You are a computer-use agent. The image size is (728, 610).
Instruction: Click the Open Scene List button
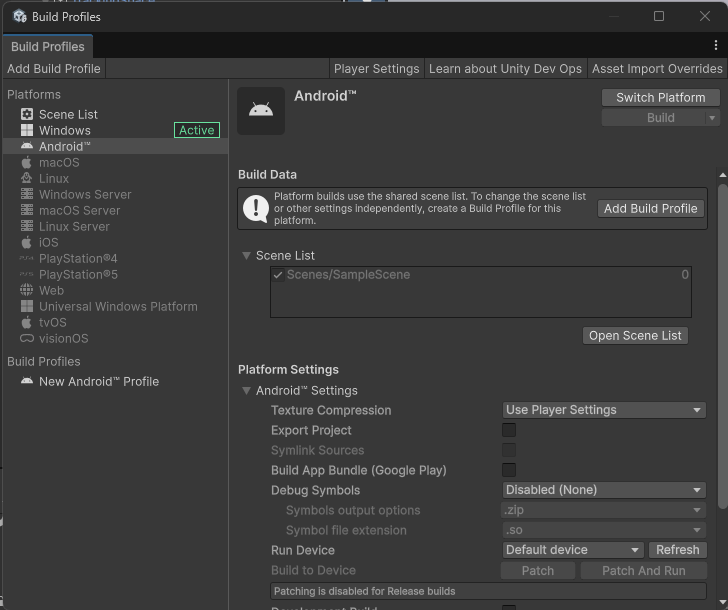(635, 336)
